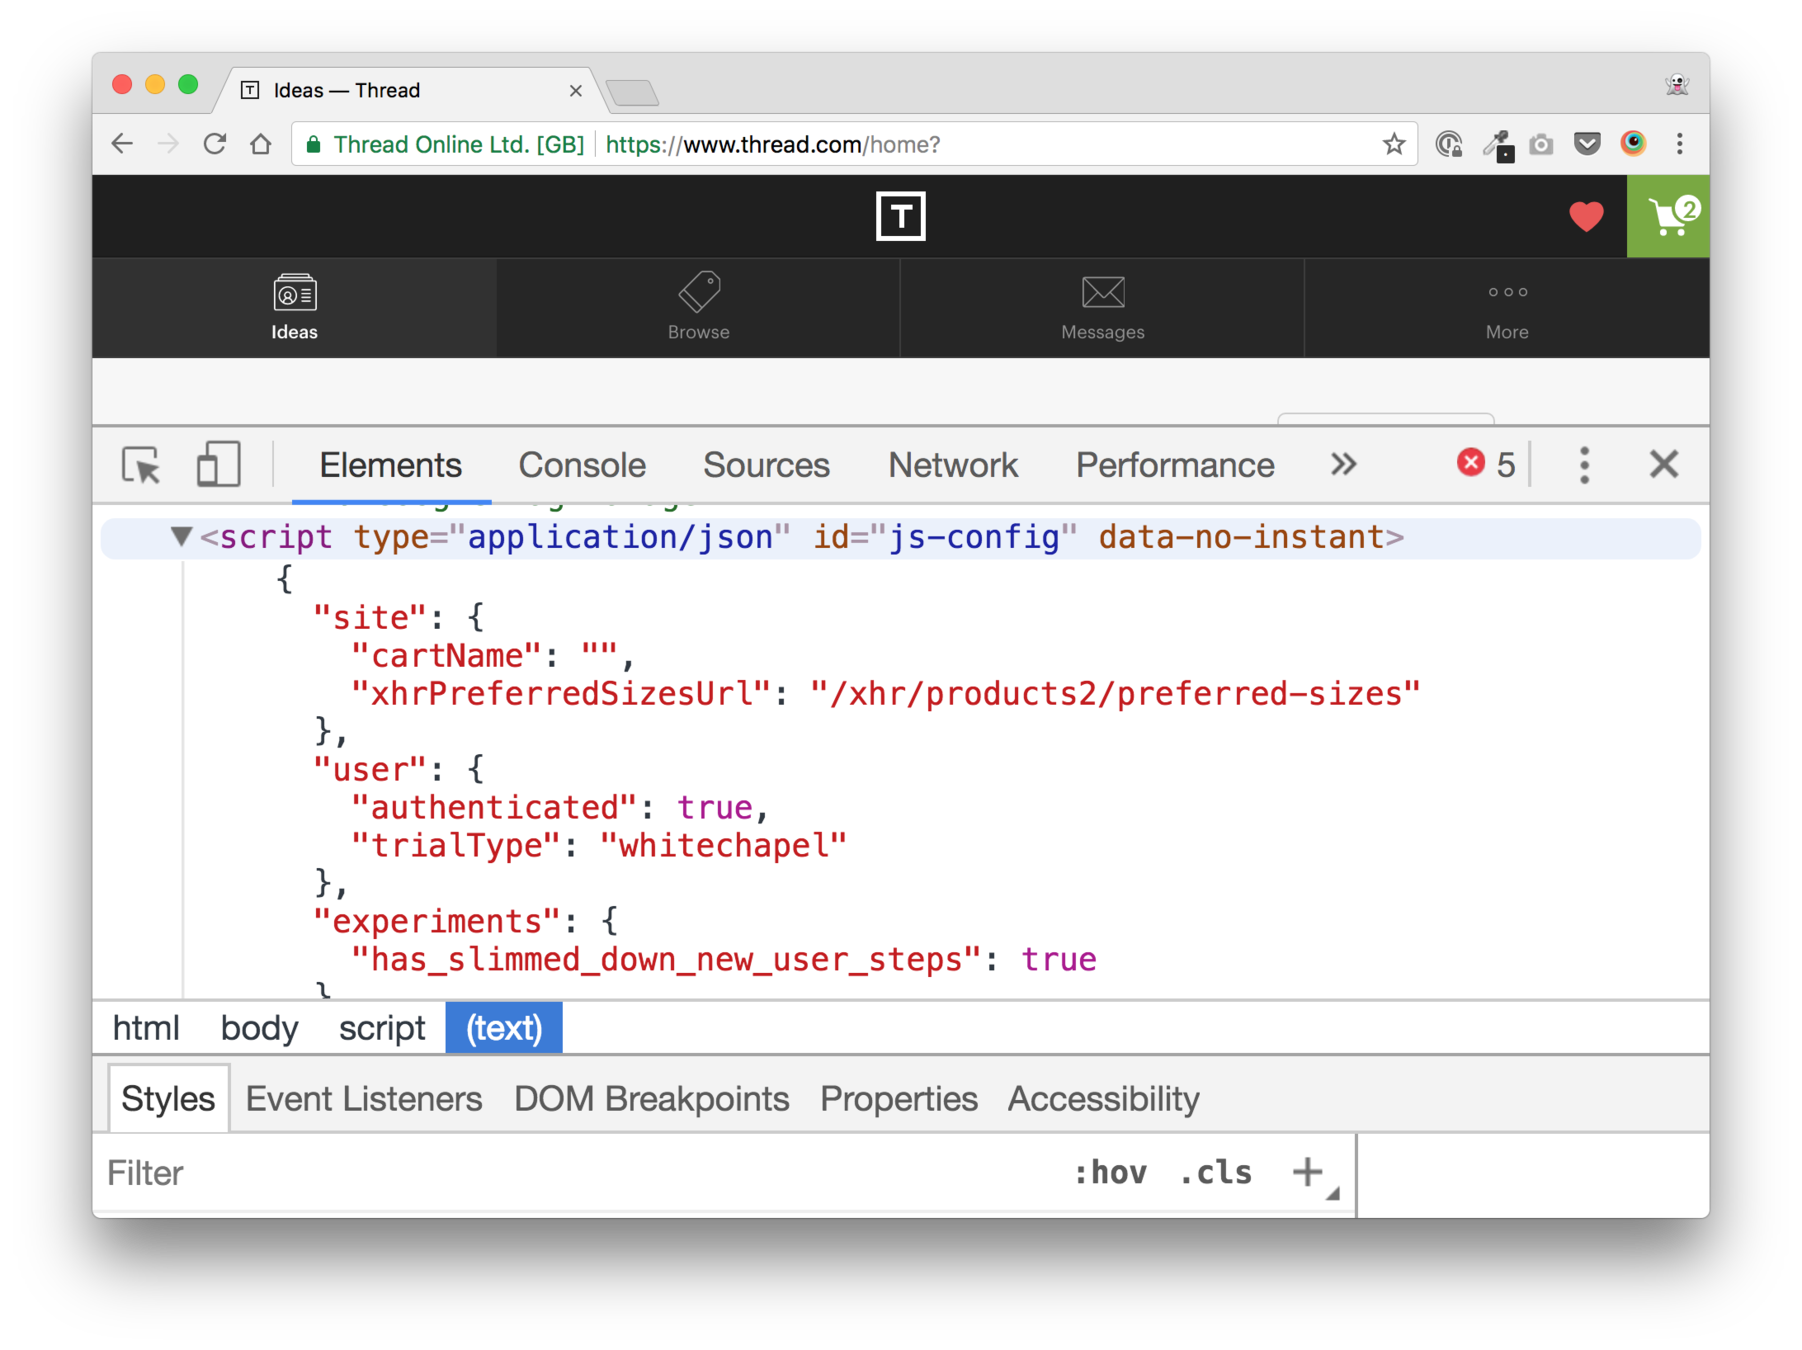Click the incognito profile icon
The image size is (1802, 1350).
coord(1677,85)
